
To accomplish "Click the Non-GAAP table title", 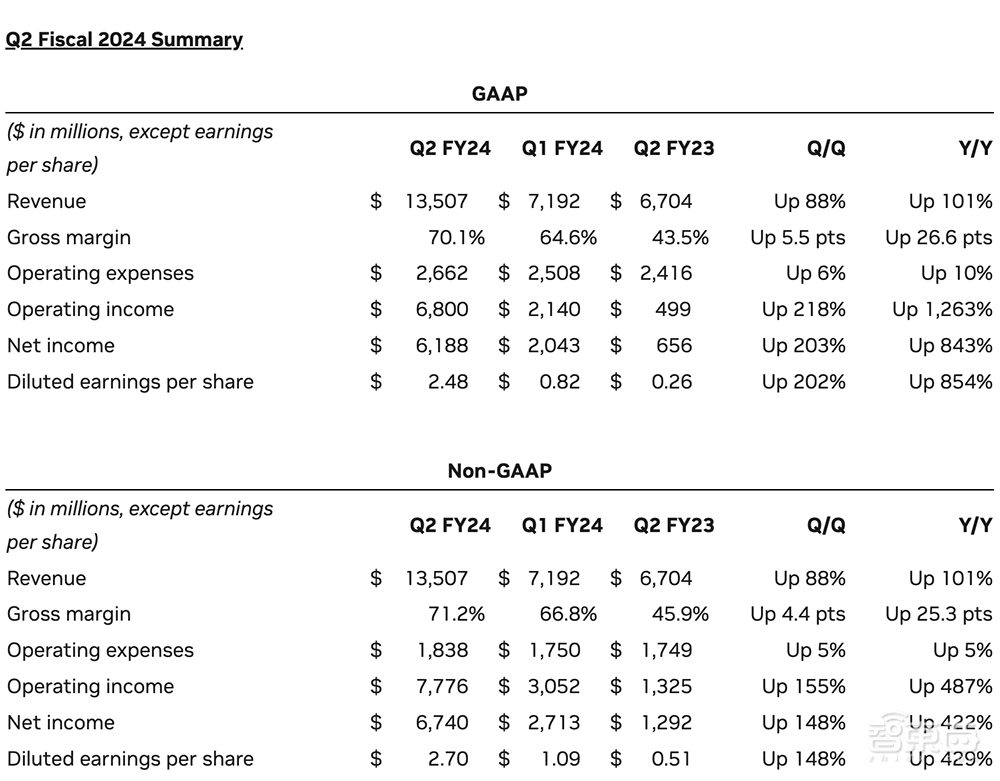I will 499,470.
